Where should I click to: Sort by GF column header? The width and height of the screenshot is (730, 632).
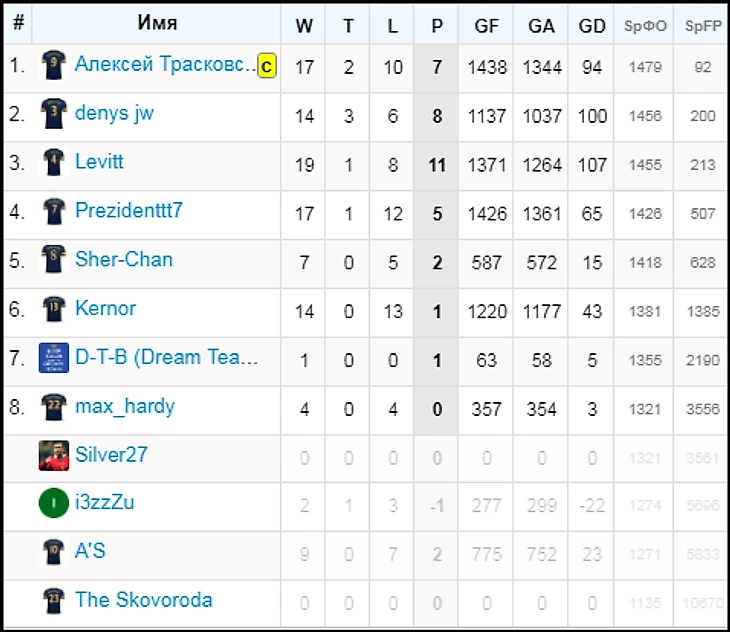(487, 26)
